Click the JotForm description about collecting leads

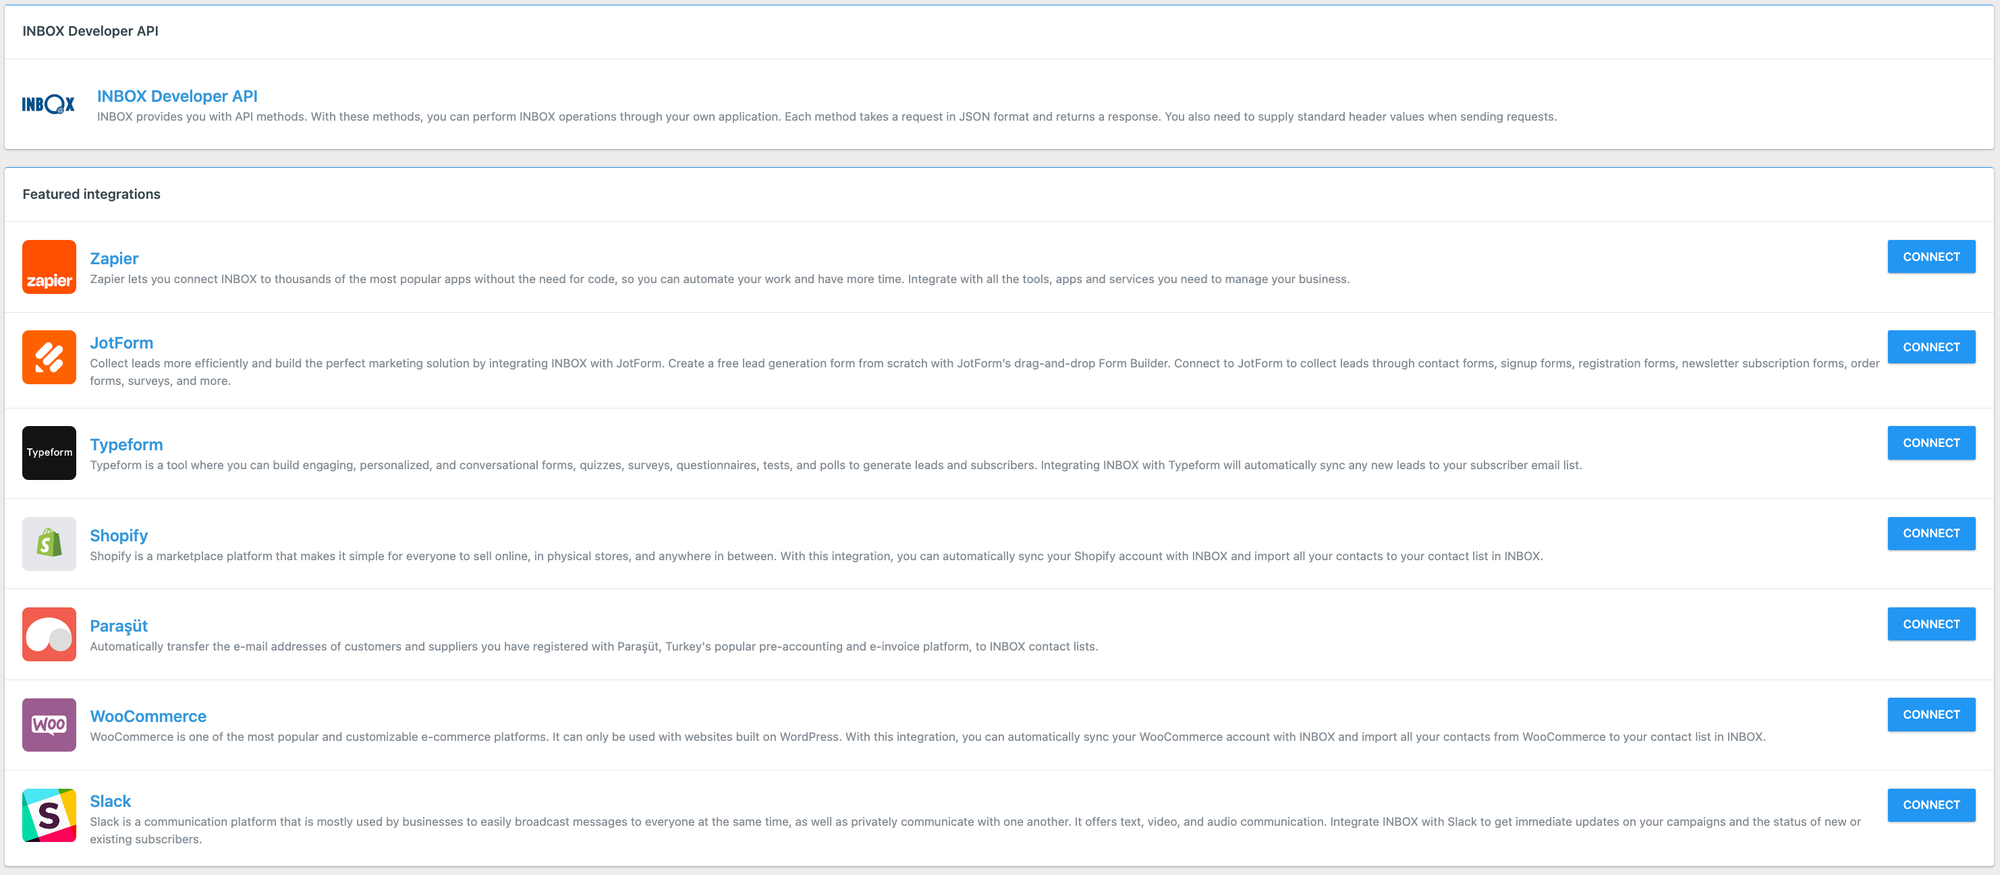pos(985,372)
